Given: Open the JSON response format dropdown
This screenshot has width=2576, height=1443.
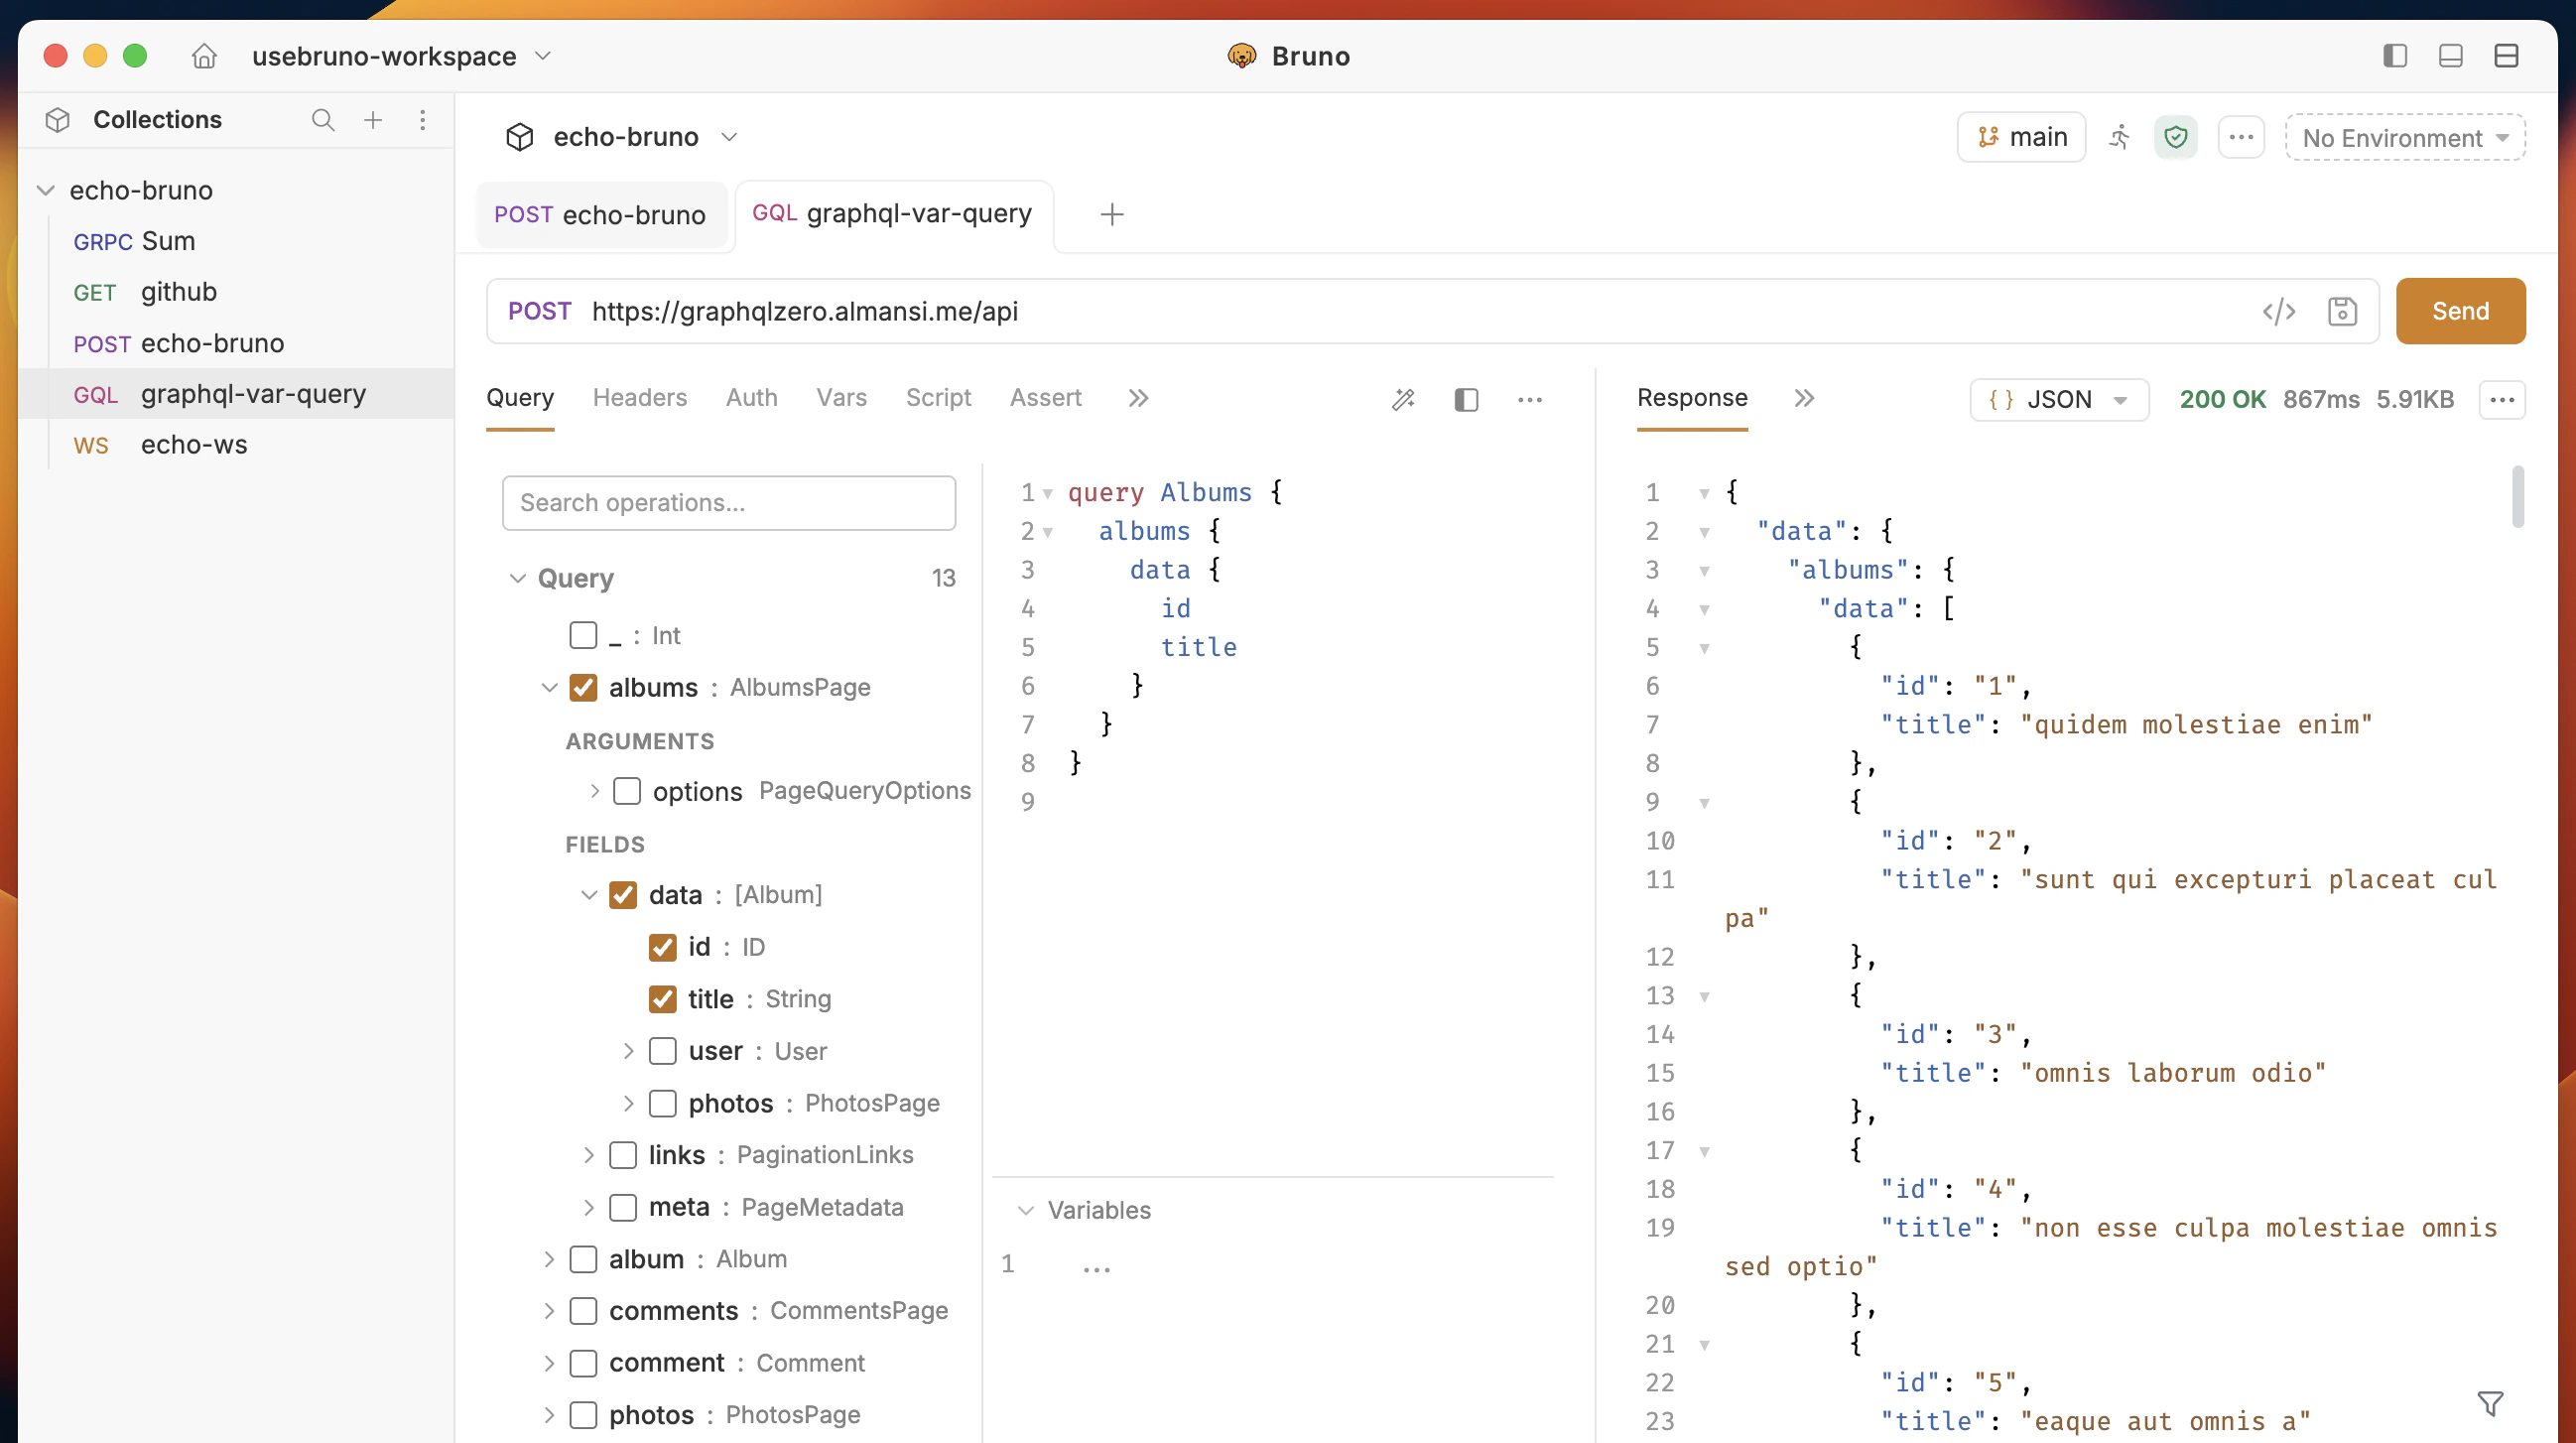Looking at the screenshot, I should click(x=2059, y=399).
